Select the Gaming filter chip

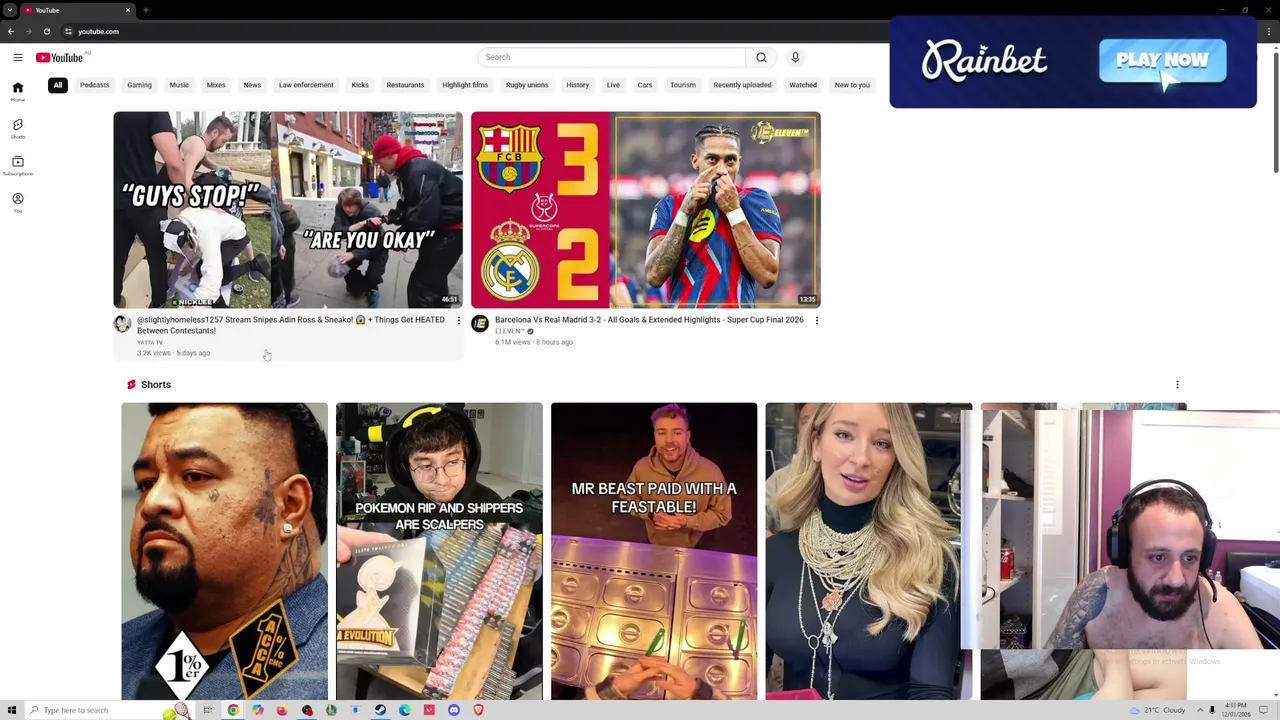pos(139,85)
